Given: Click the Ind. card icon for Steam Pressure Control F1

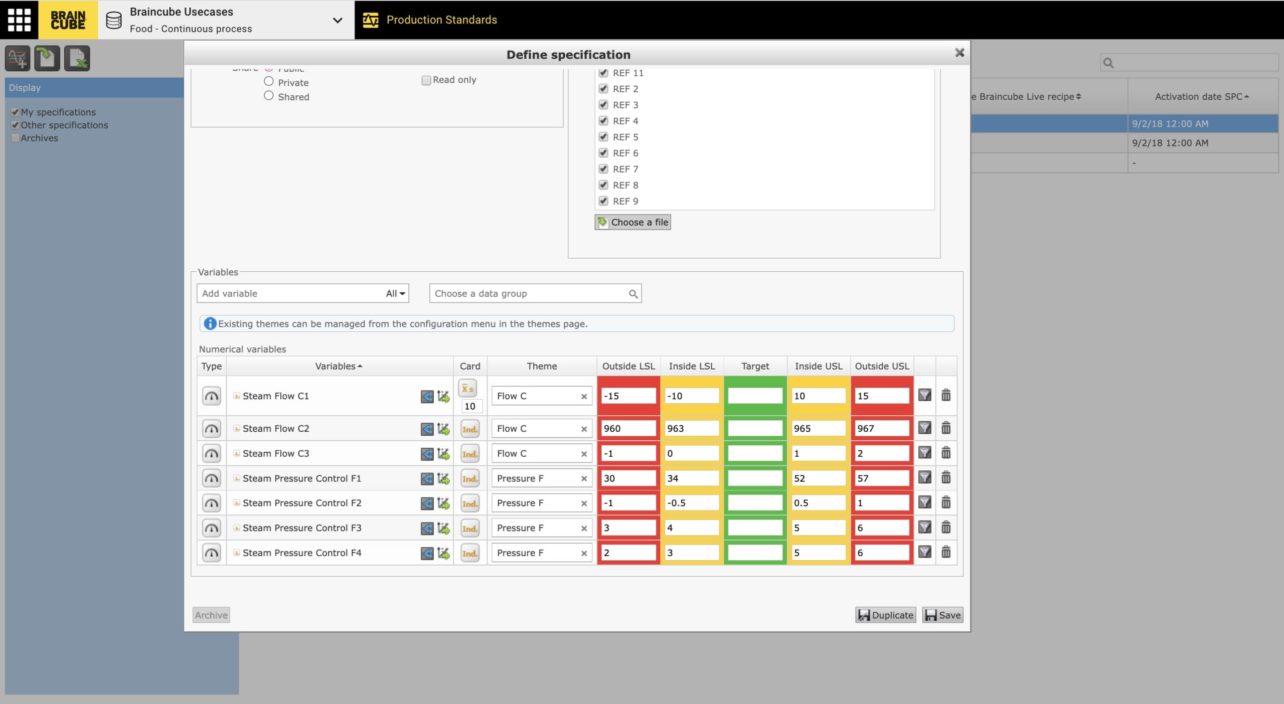Looking at the screenshot, I should click(470, 478).
